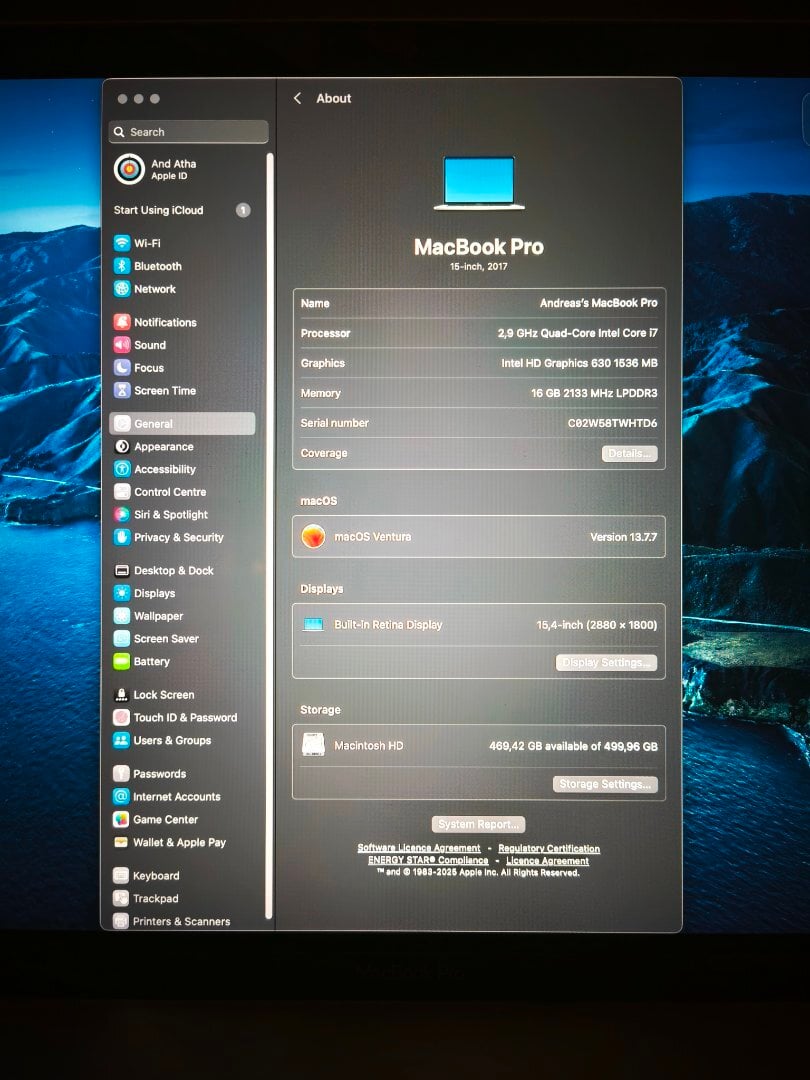Click the sidebar vertical scrollbar
Viewport: 810px width, 1080px height.
click(x=270, y=537)
